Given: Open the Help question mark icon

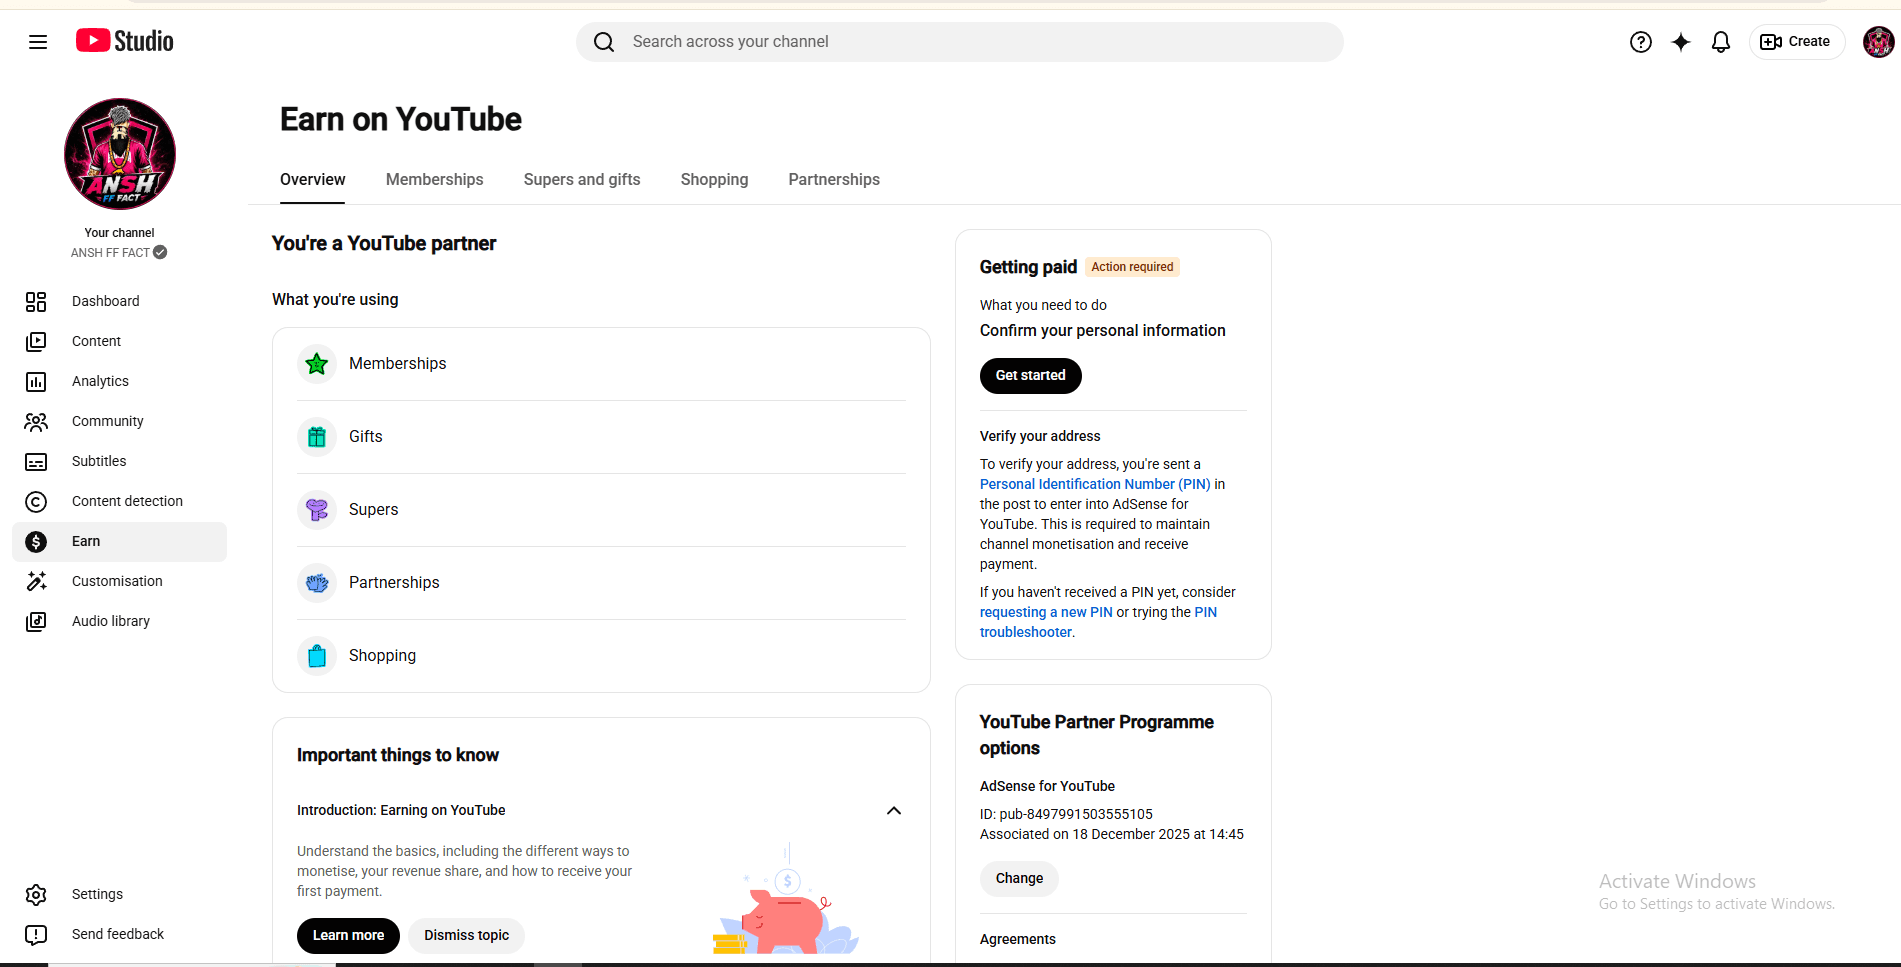Looking at the screenshot, I should pos(1641,42).
